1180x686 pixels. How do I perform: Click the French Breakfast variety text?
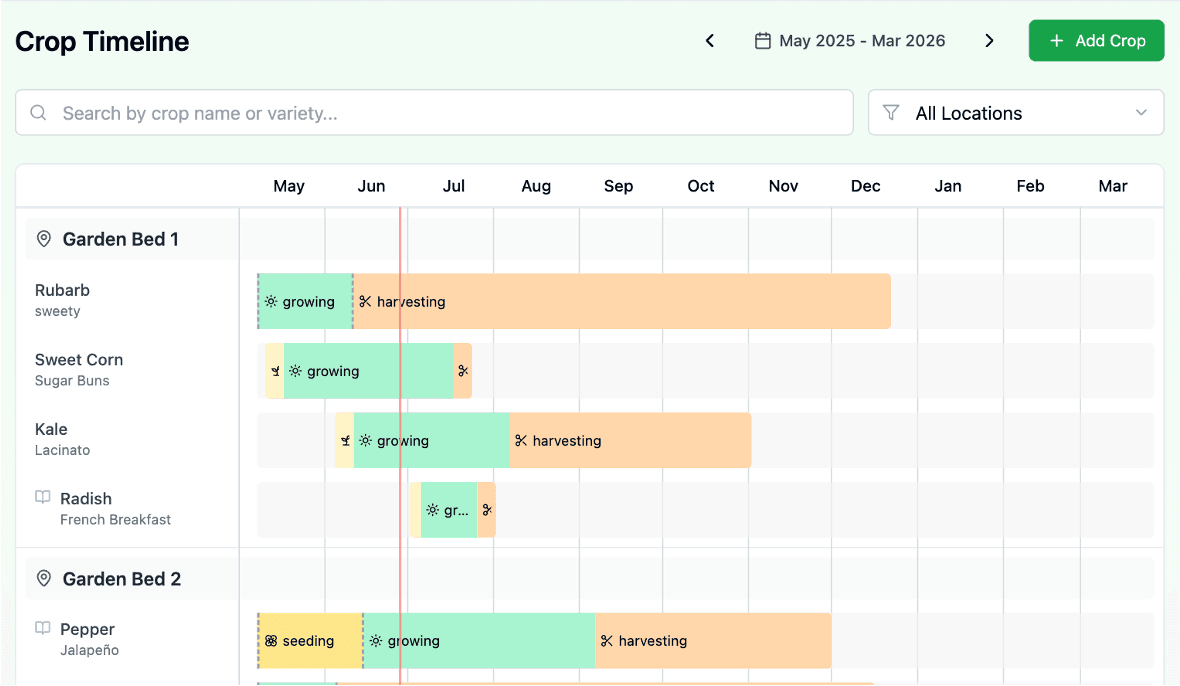tap(115, 520)
